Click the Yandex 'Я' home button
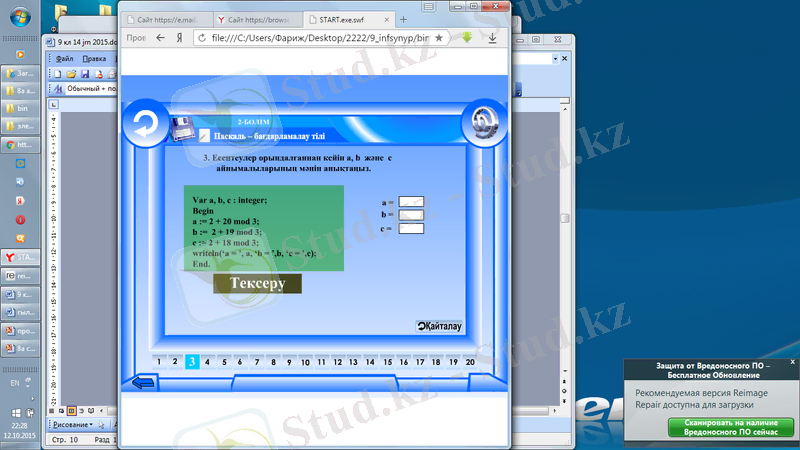Viewport: 800px width, 450px height. (179, 38)
